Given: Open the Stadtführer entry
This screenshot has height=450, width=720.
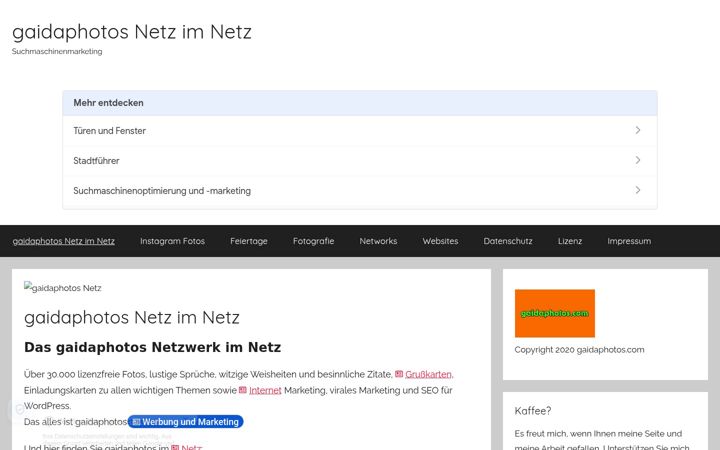Looking at the screenshot, I should pyautogui.click(x=360, y=161).
